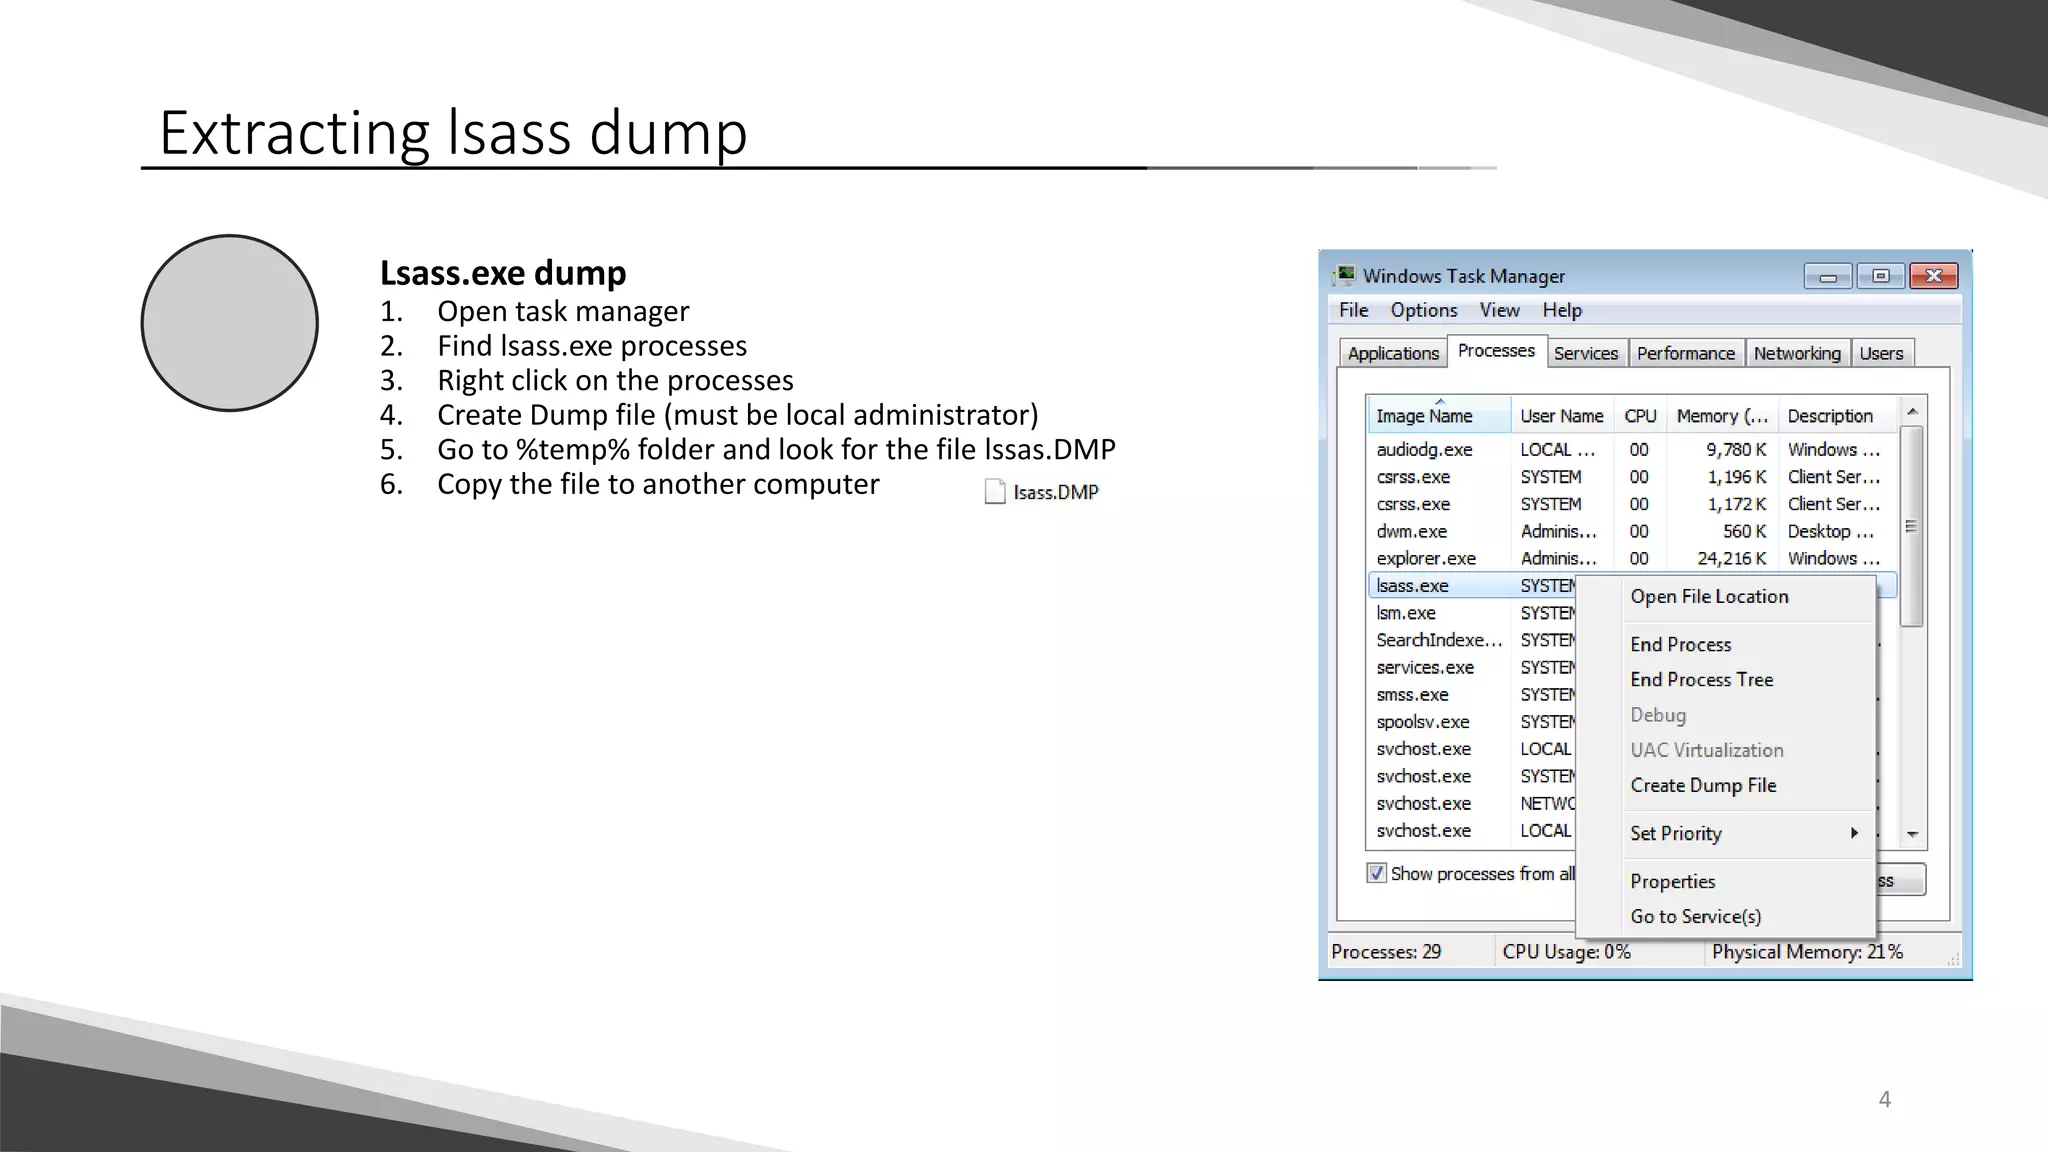Screen dimensions: 2048x1152
Task: Open the Help menu
Action: (1562, 310)
